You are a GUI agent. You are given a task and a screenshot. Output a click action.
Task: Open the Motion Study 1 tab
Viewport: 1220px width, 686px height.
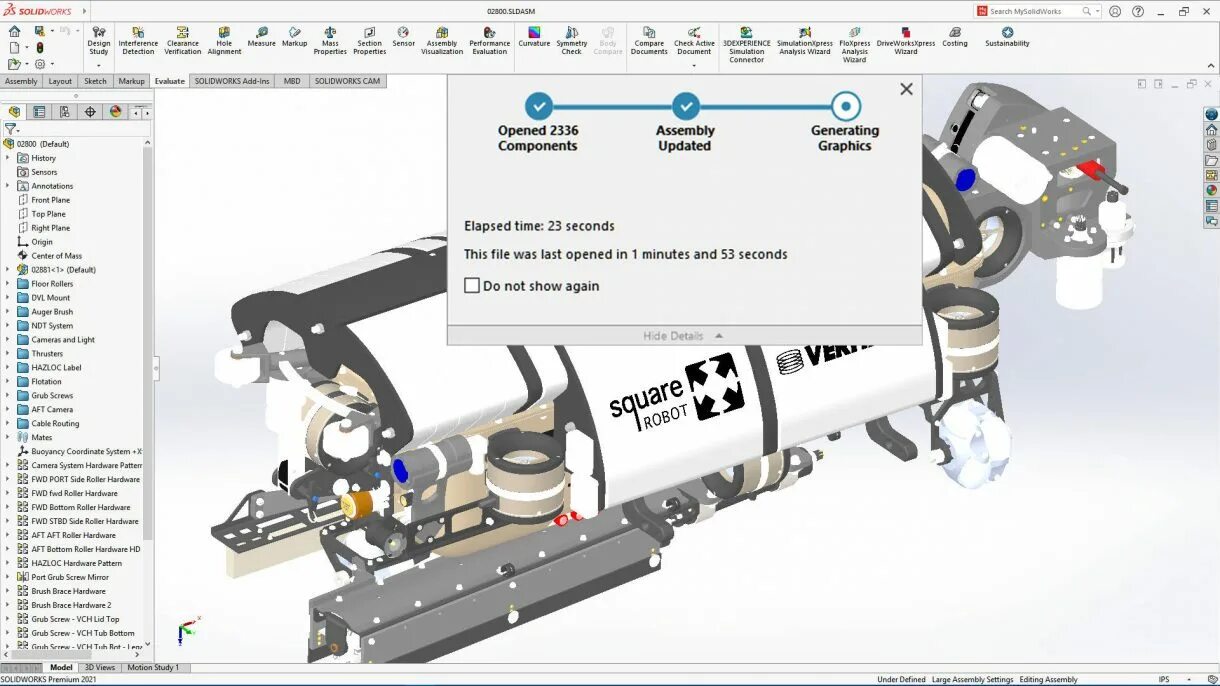click(154, 667)
